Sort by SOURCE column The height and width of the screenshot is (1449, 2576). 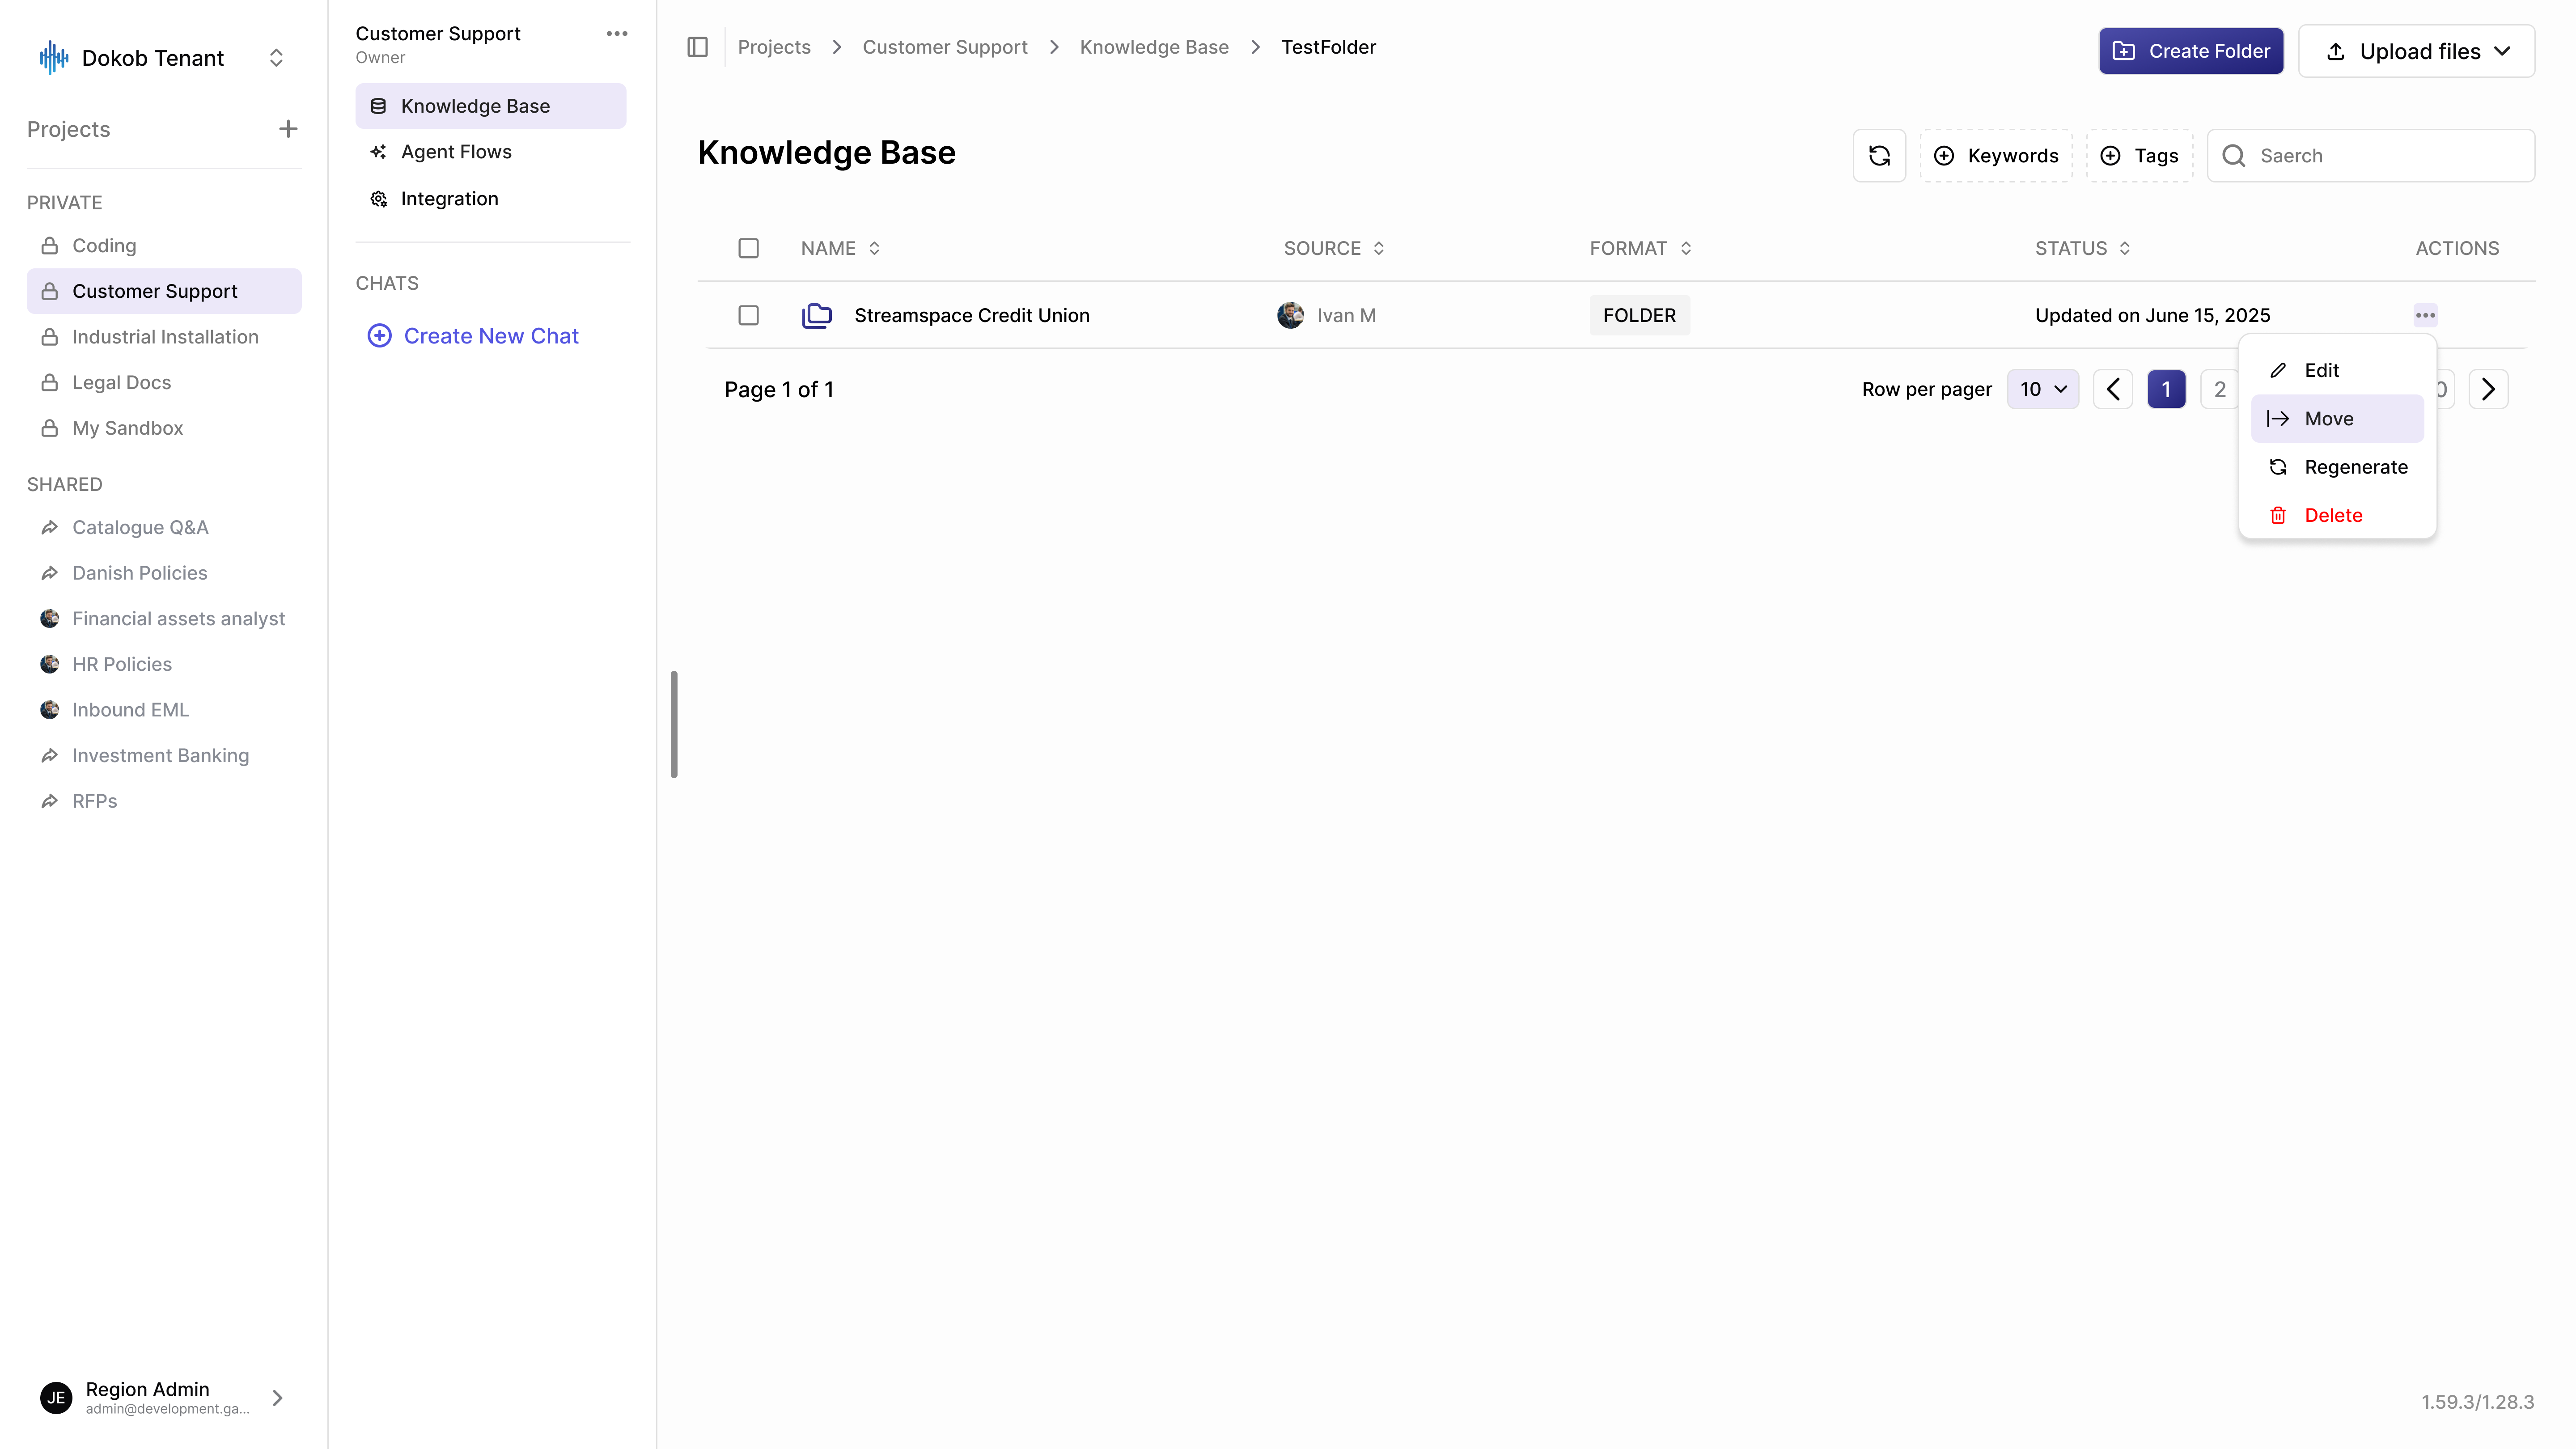pyautogui.click(x=1335, y=248)
